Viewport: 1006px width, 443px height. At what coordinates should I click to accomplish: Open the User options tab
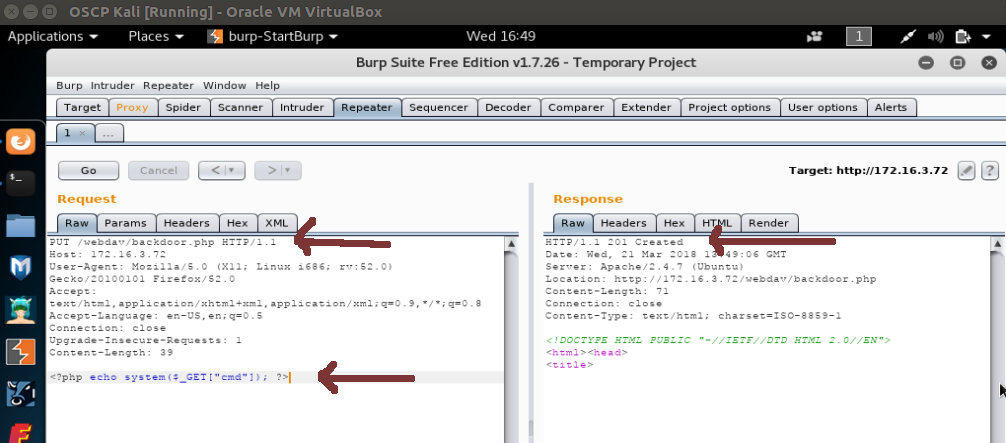(823, 107)
